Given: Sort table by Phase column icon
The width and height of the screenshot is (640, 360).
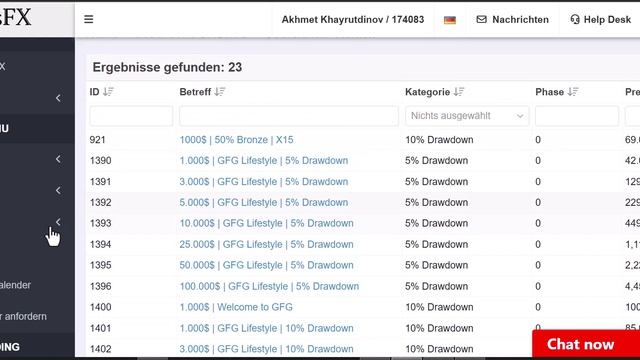Looking at the screenshot, I should tap(573, 92).
